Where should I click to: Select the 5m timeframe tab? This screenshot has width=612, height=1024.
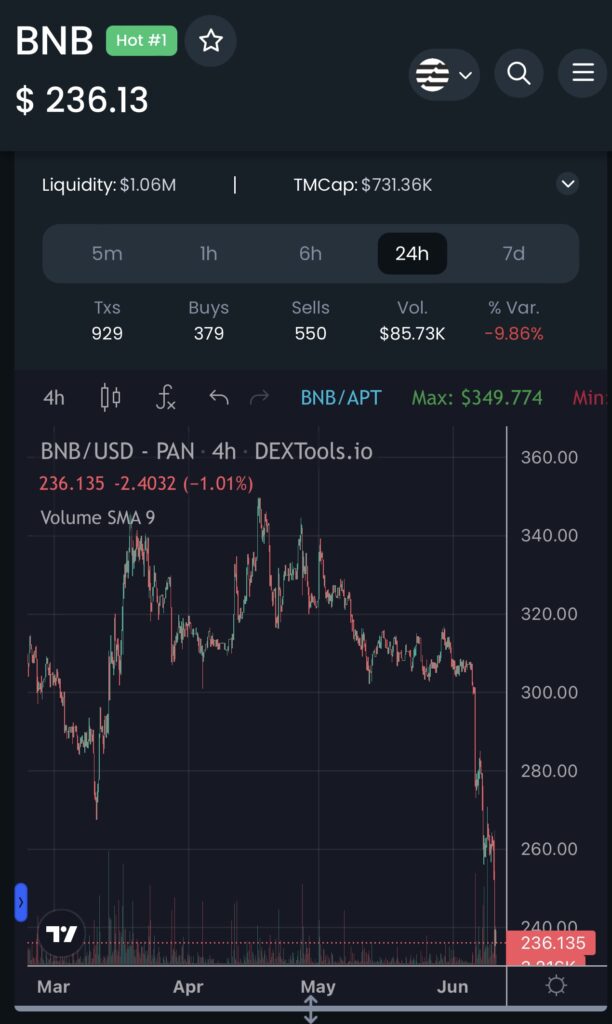(107, 253)
